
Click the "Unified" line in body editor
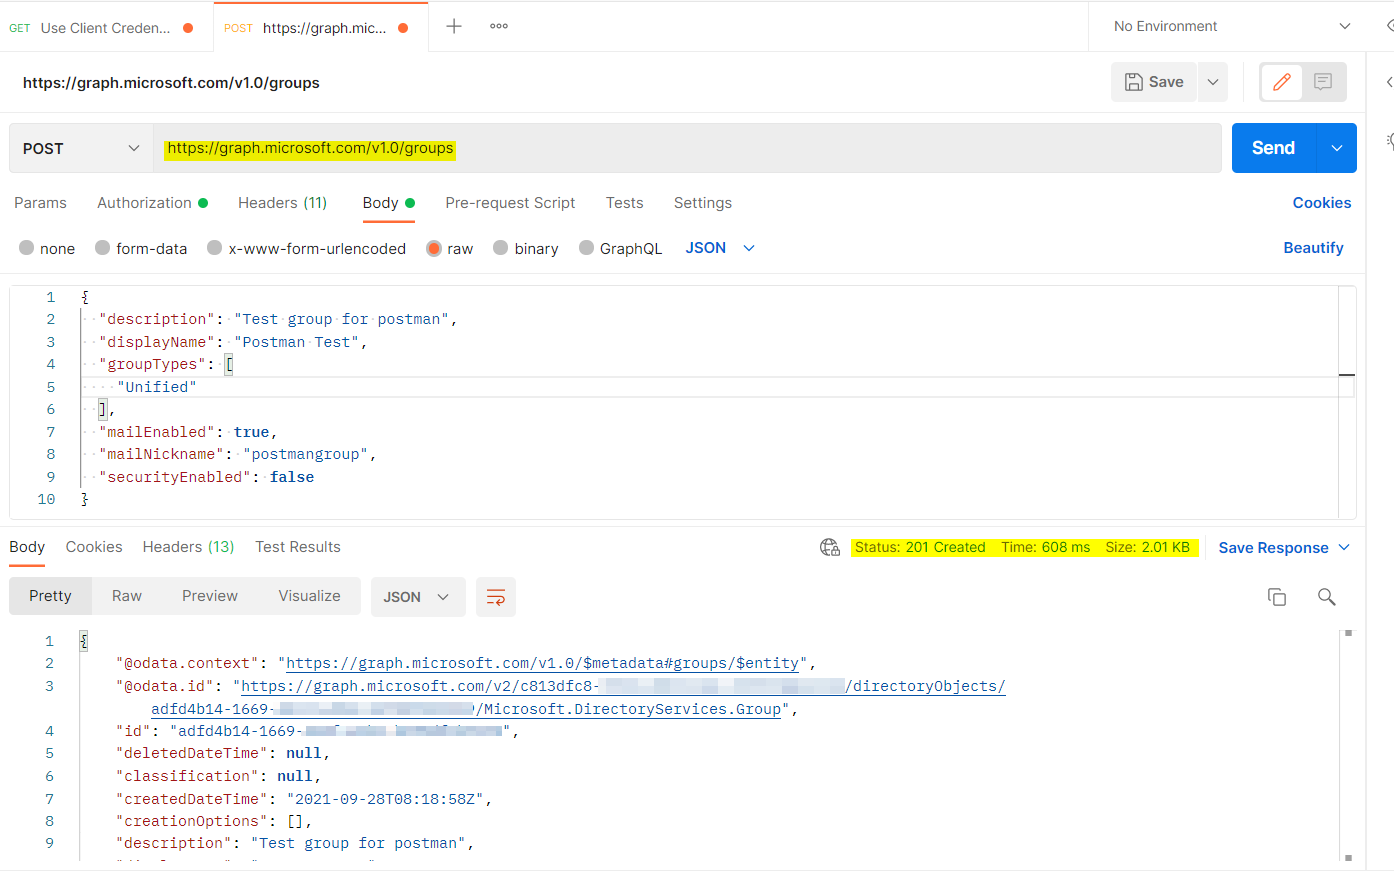tap(157, 387)
